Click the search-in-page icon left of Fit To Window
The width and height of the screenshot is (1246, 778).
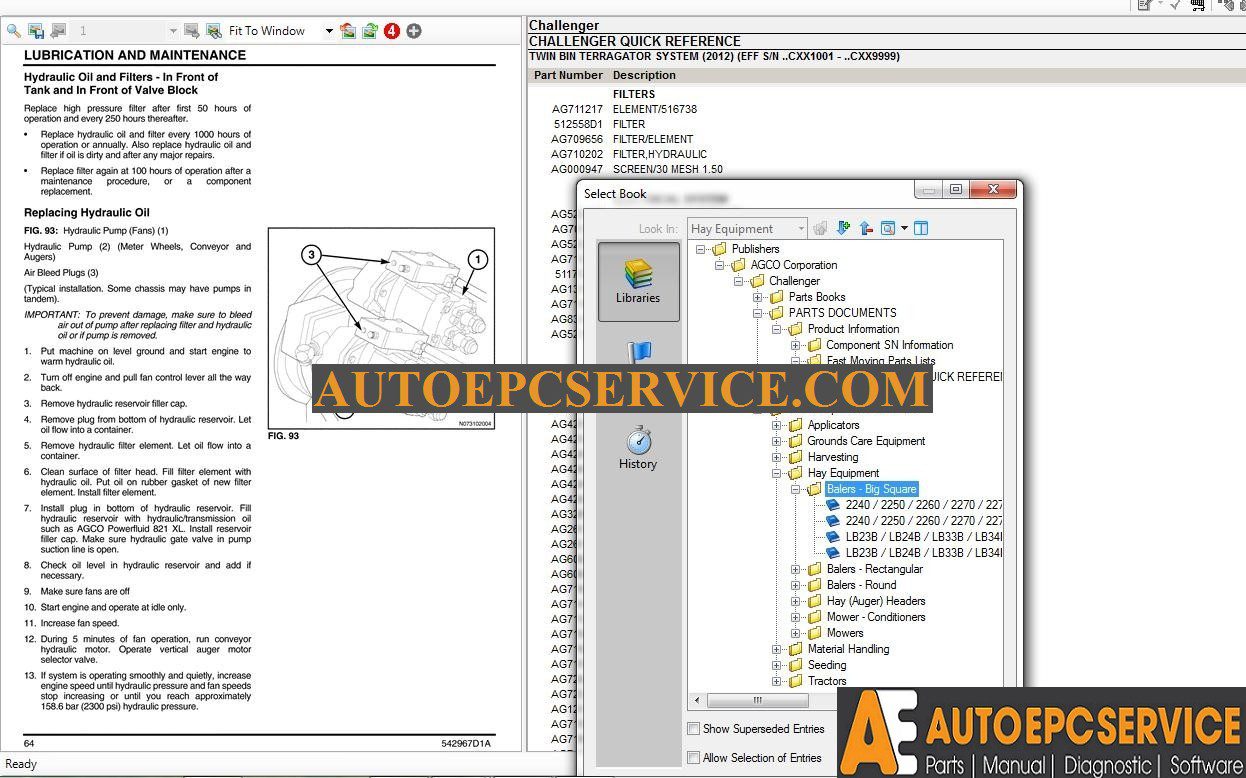coord(213,31)
